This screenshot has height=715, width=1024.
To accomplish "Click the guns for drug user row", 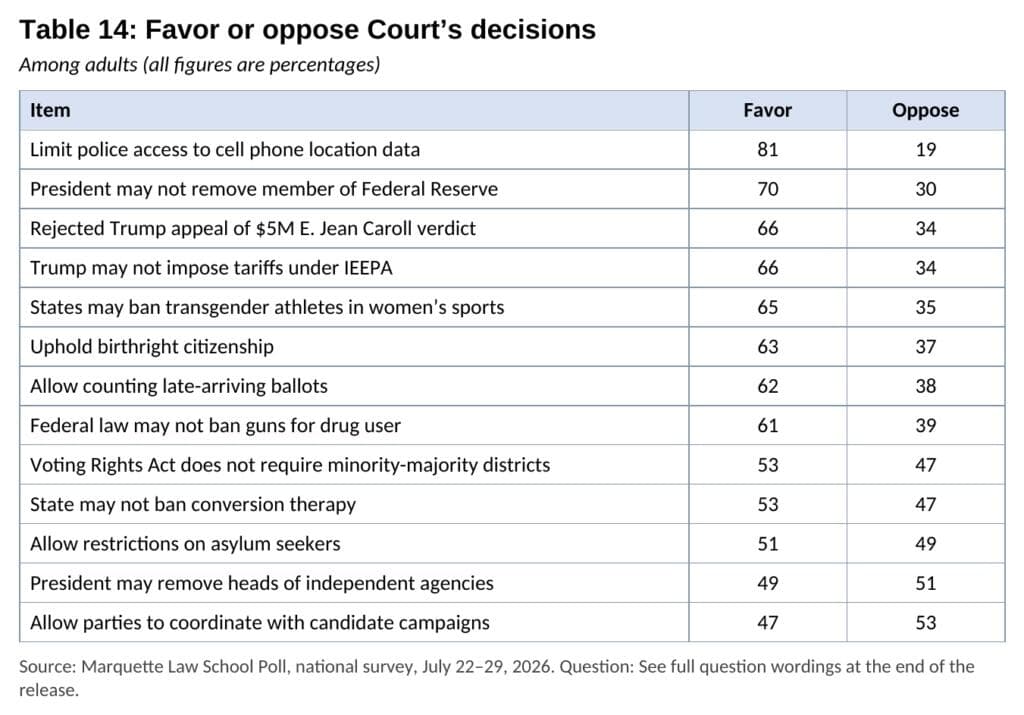I will 512,426.
